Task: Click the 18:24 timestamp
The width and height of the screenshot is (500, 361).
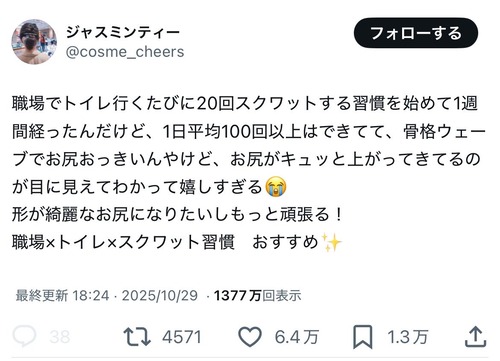Action: (90, 296)
